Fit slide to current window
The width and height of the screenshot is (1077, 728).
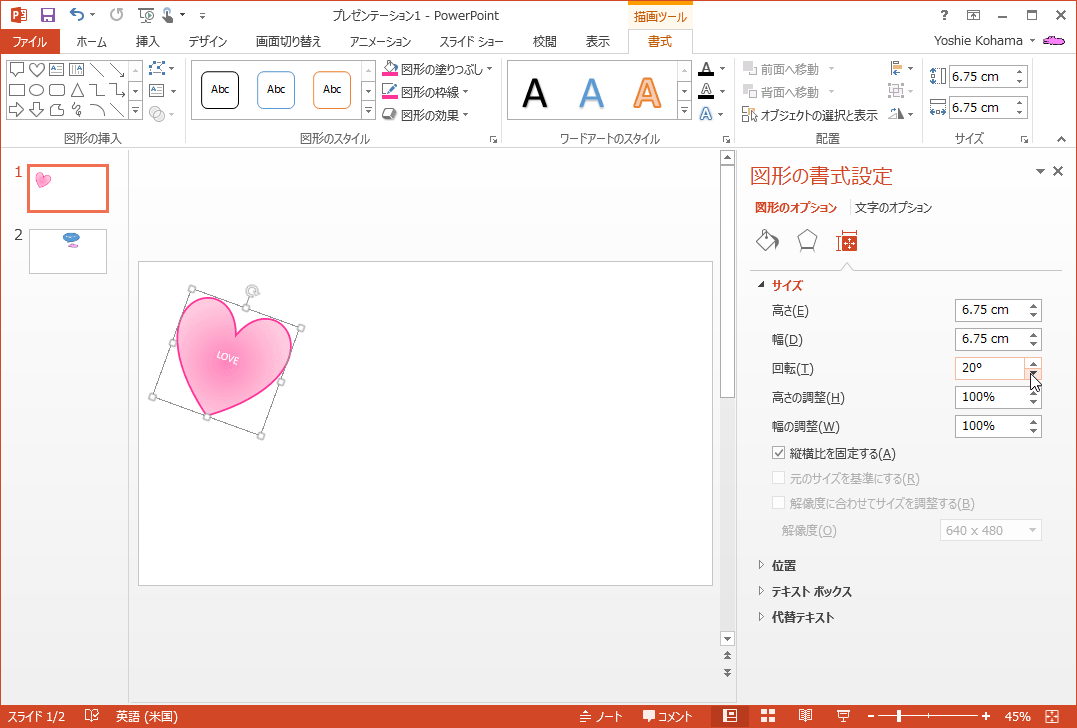[x=1052, y=716]
